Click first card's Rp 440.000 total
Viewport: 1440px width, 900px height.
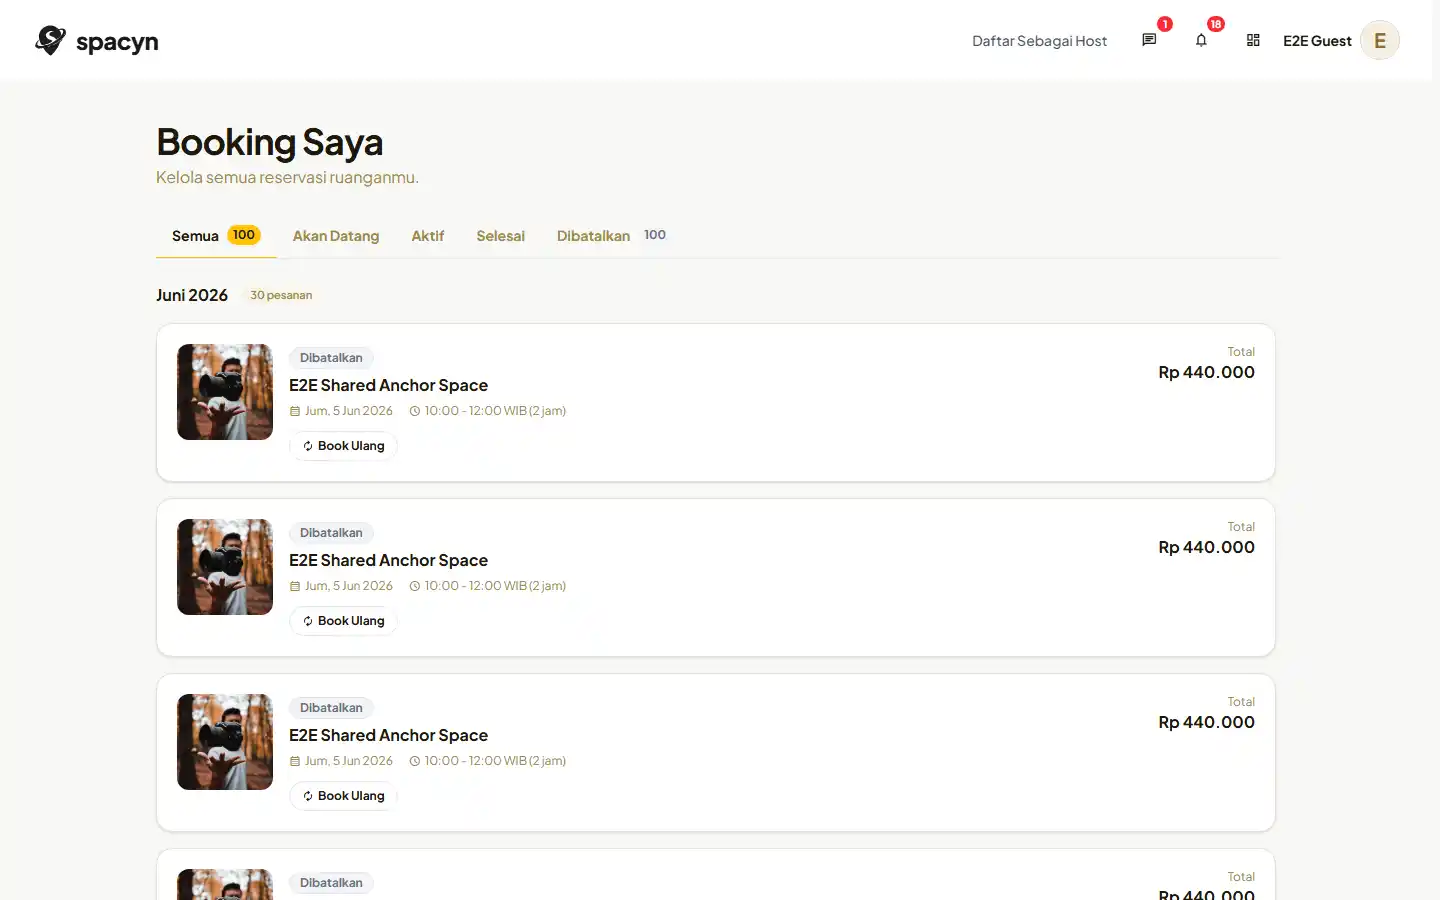click(x=1206, y=372)
